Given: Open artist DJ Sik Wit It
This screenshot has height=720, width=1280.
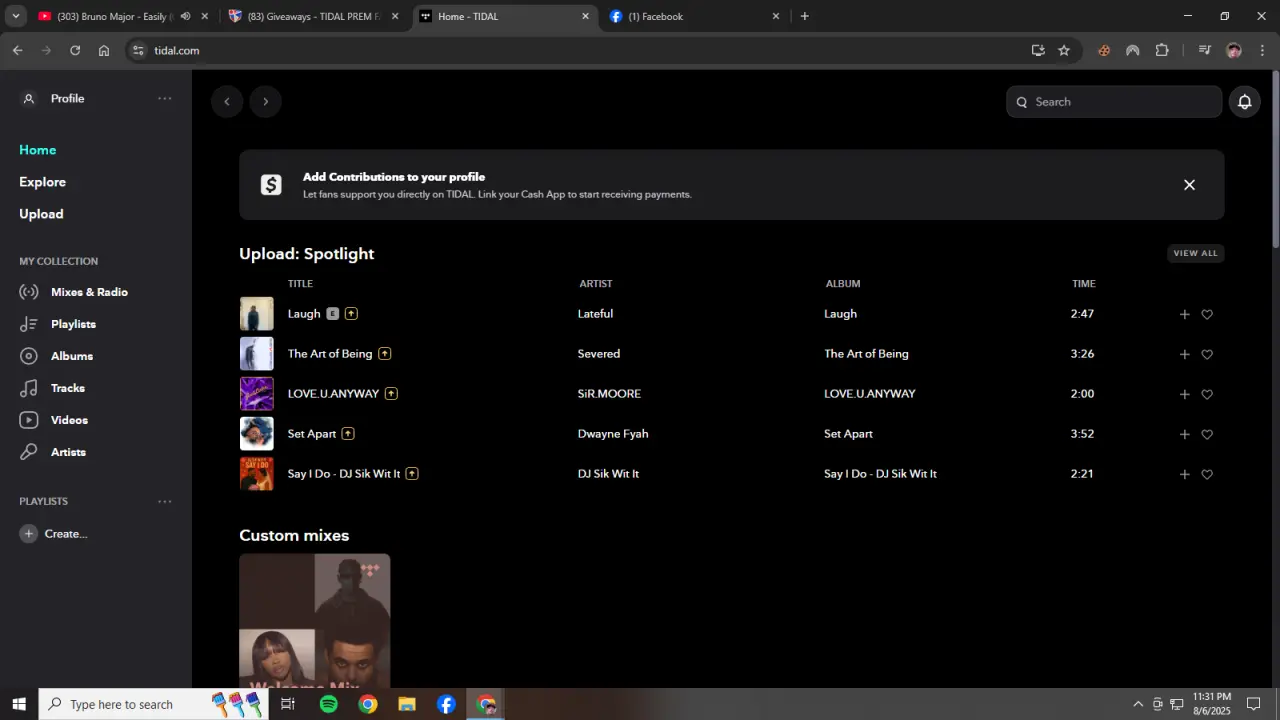Looking at the screenshot, I should (608, 474).
